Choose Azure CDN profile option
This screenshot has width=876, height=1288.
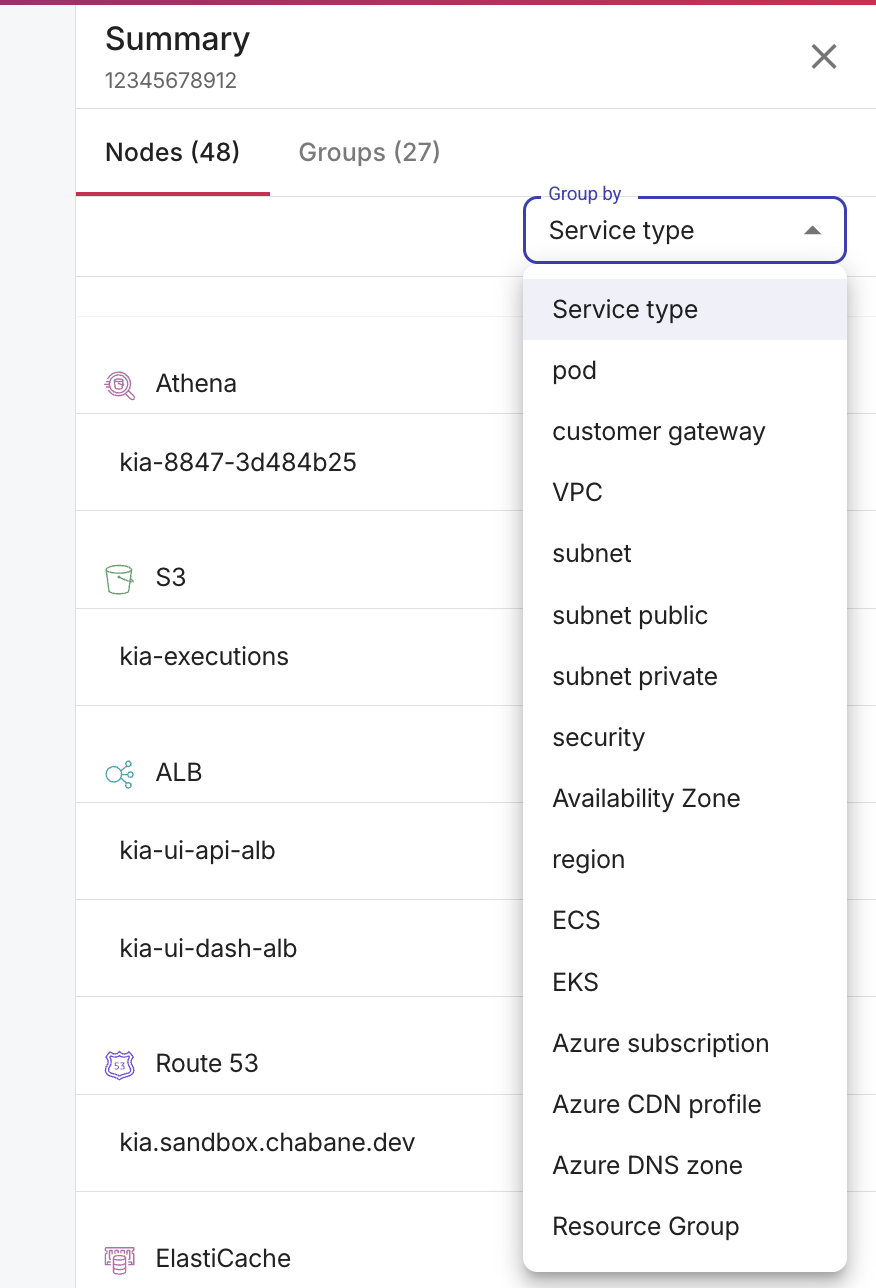pos(685,1104)
